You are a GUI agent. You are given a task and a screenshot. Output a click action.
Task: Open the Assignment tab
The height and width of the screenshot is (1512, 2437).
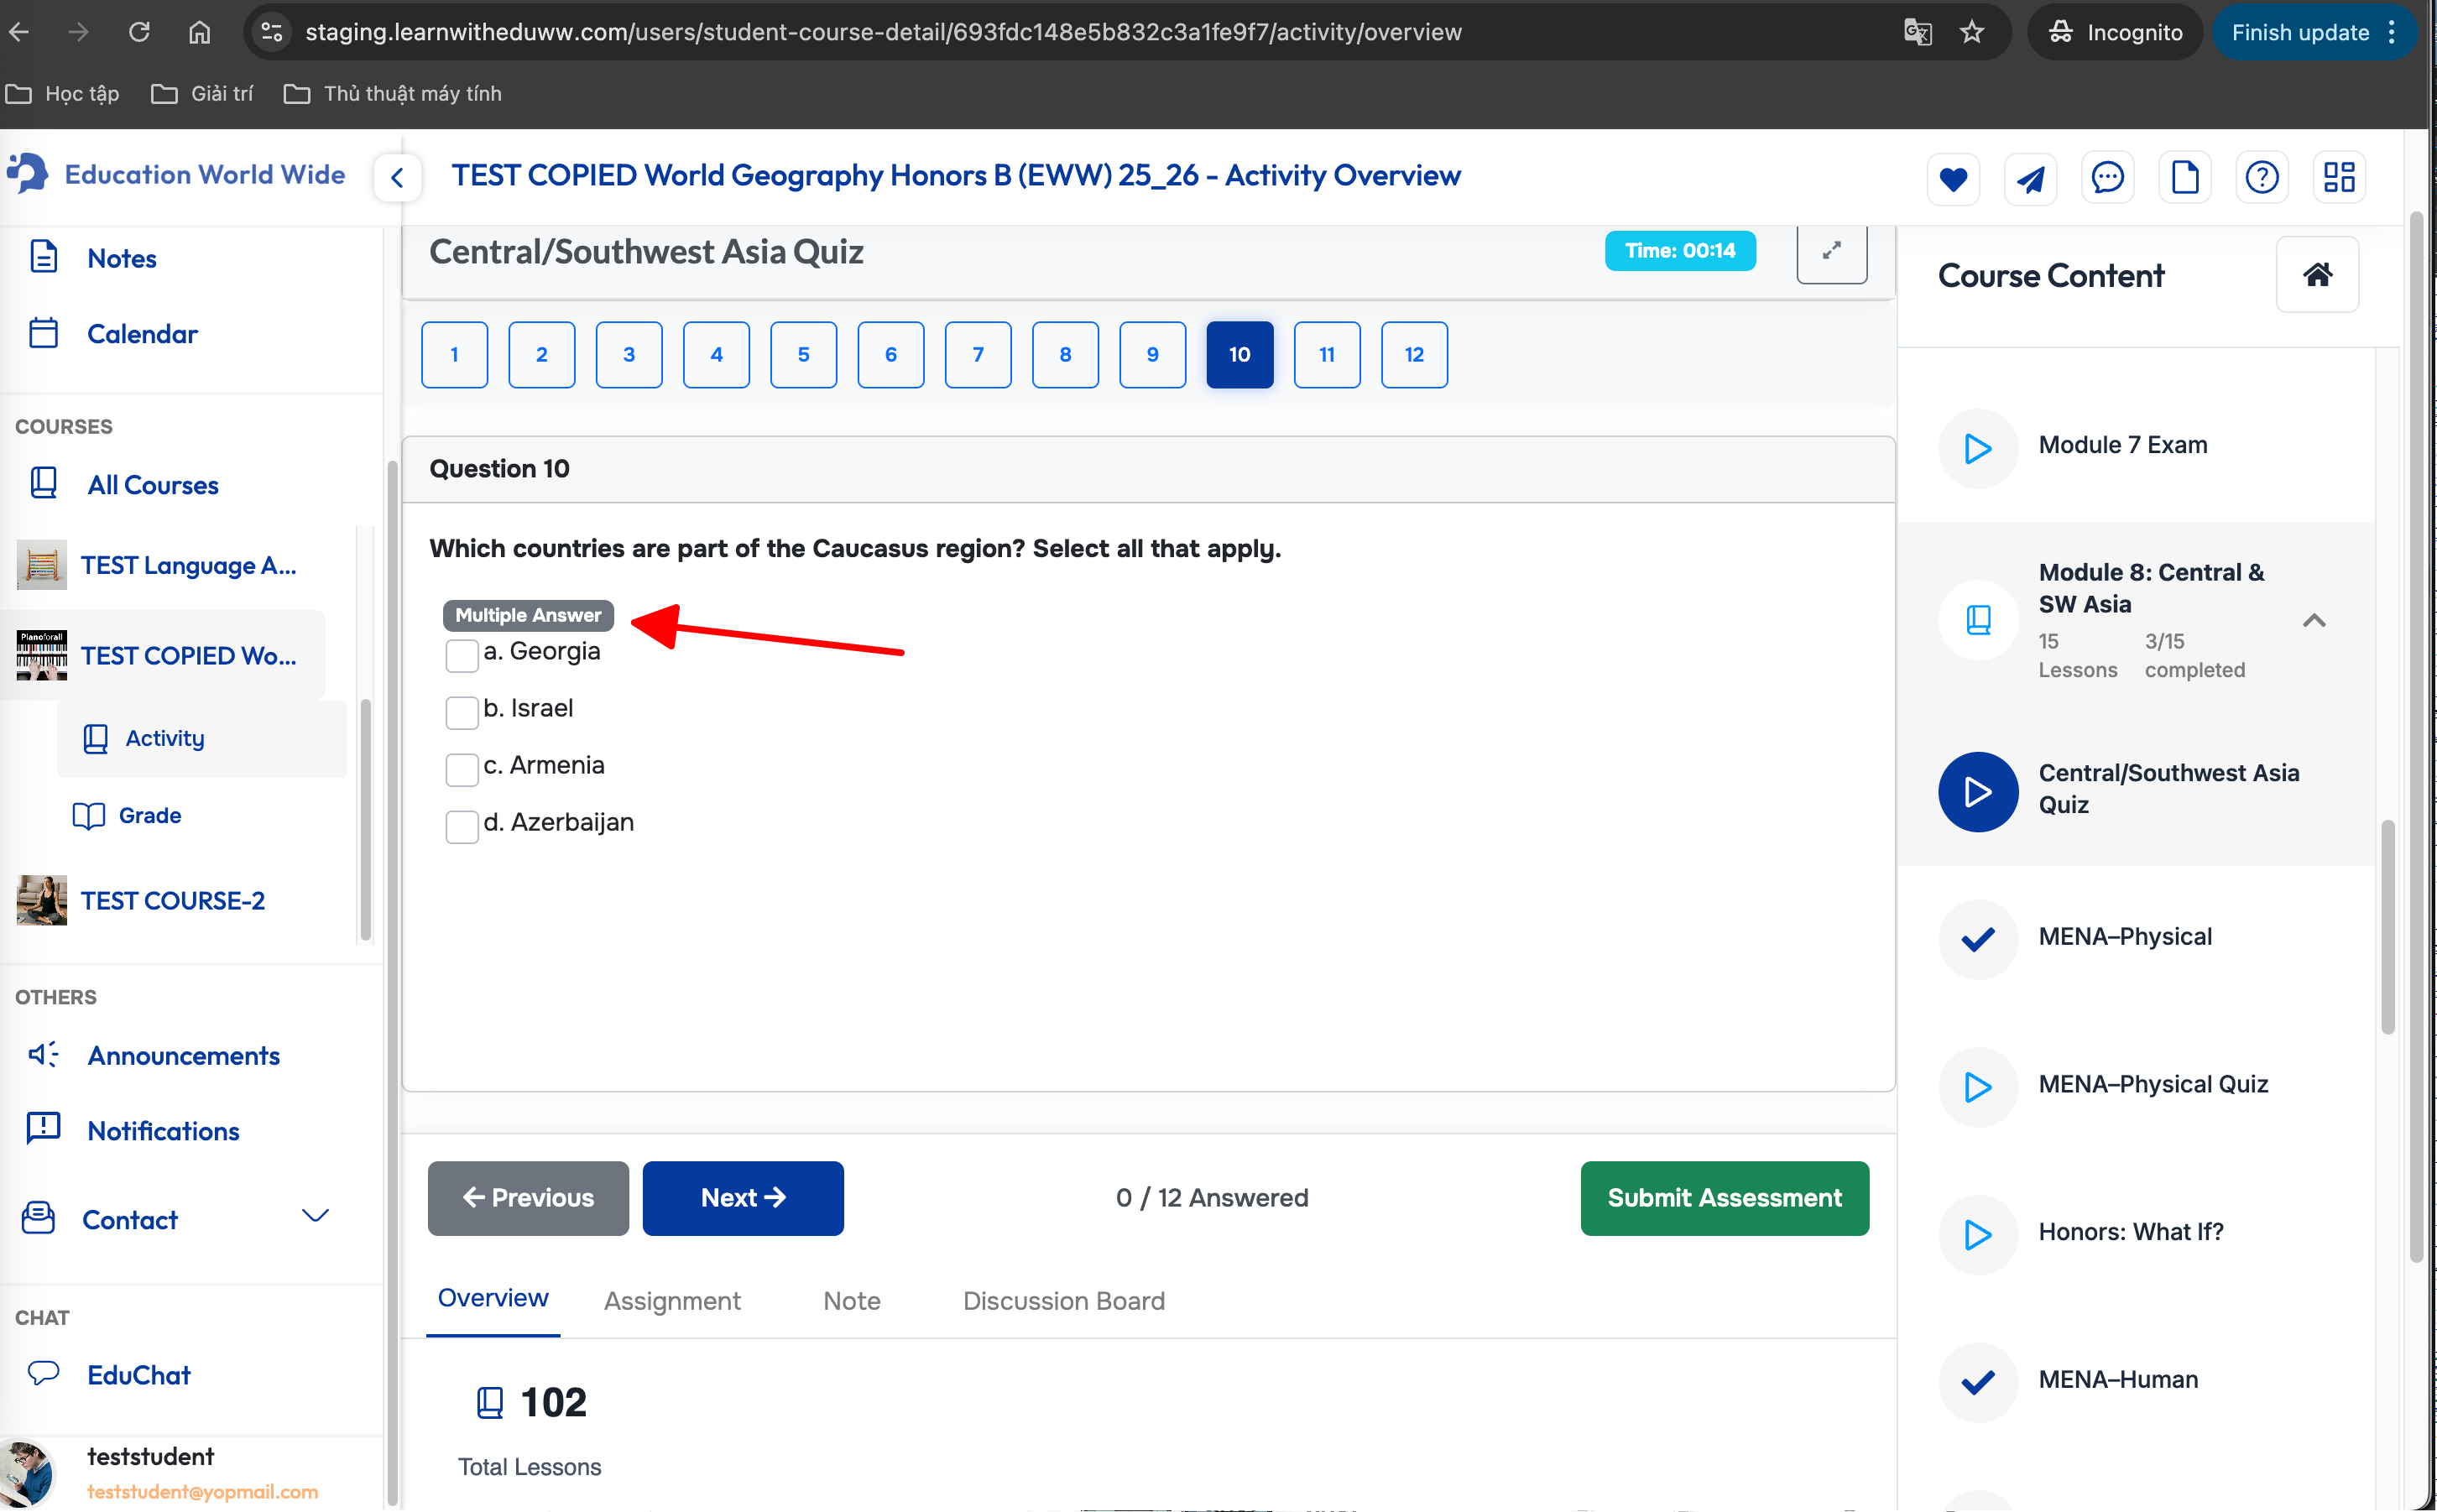tap(672, 1301)
